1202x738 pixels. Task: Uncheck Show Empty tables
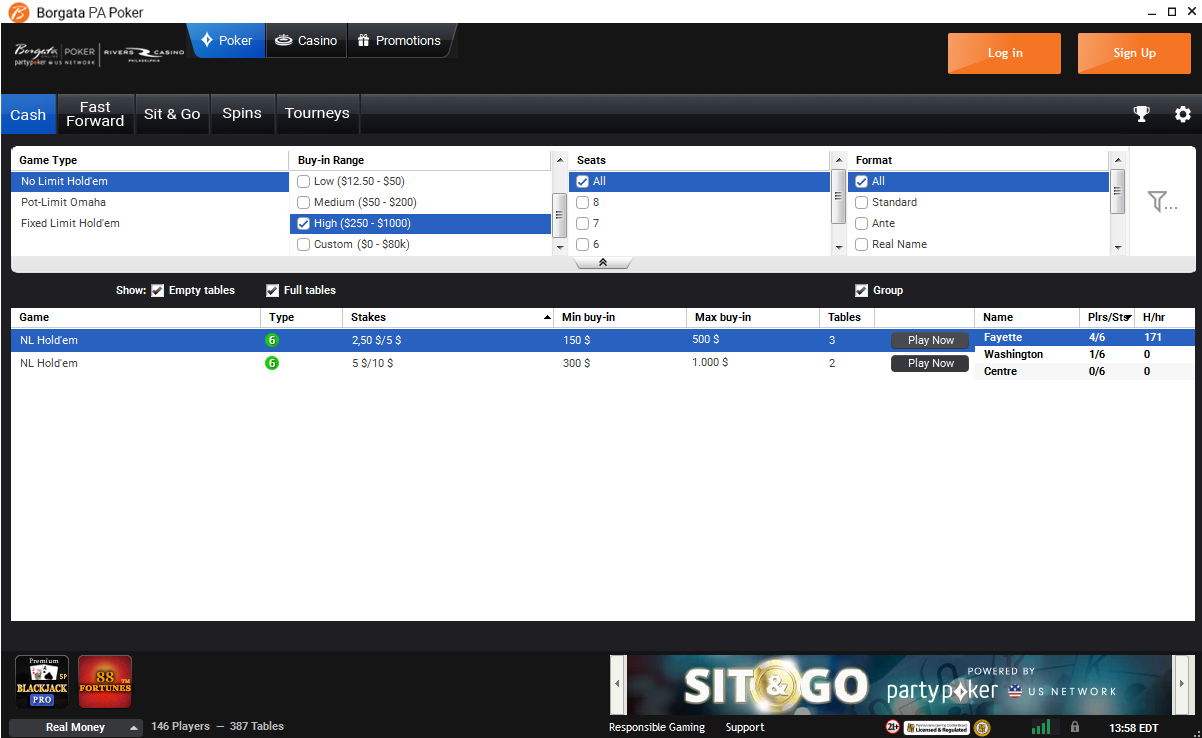[157, 291]
